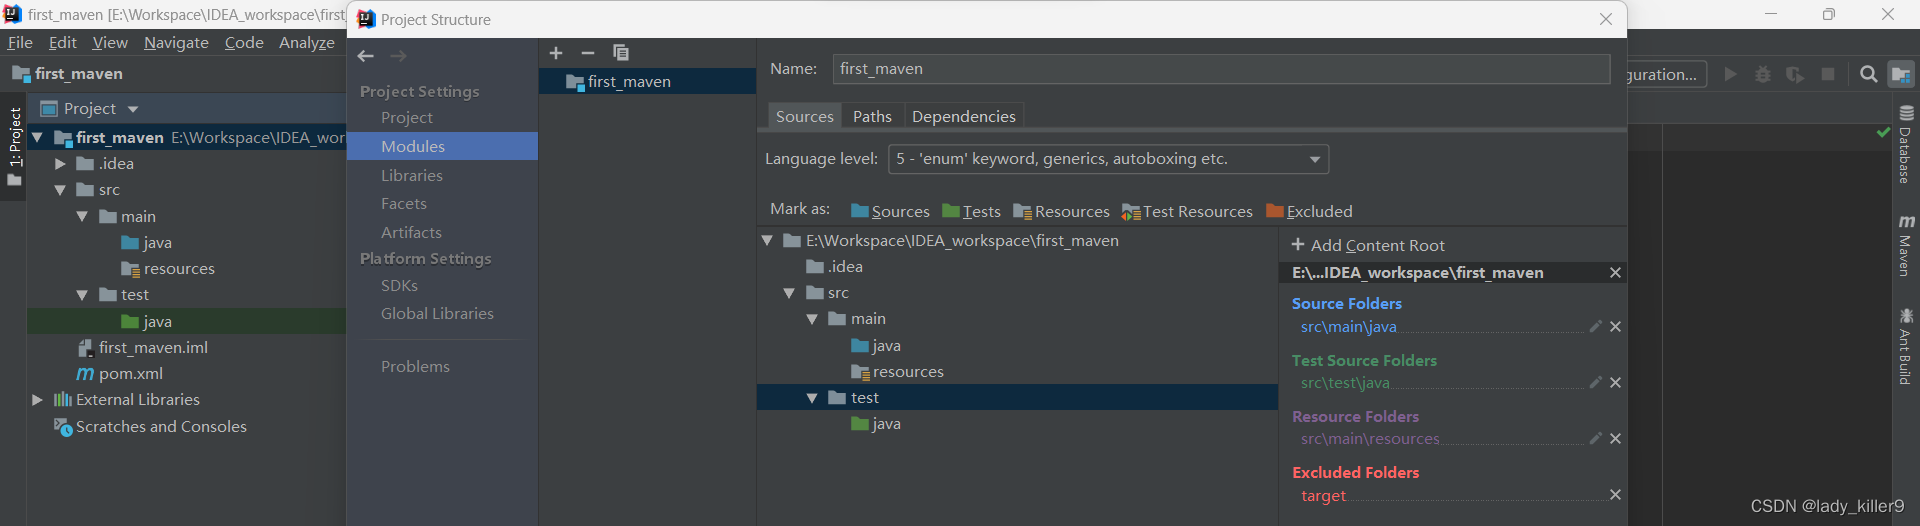Click the module Name input field
Image resolution: width=1920 pixels, height=526 pixels.
(1220, 69)
